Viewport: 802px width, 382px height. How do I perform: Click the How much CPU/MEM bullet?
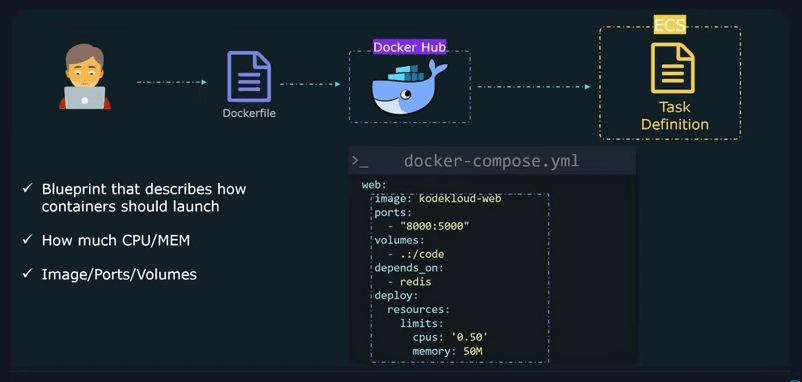pos(116,240)
